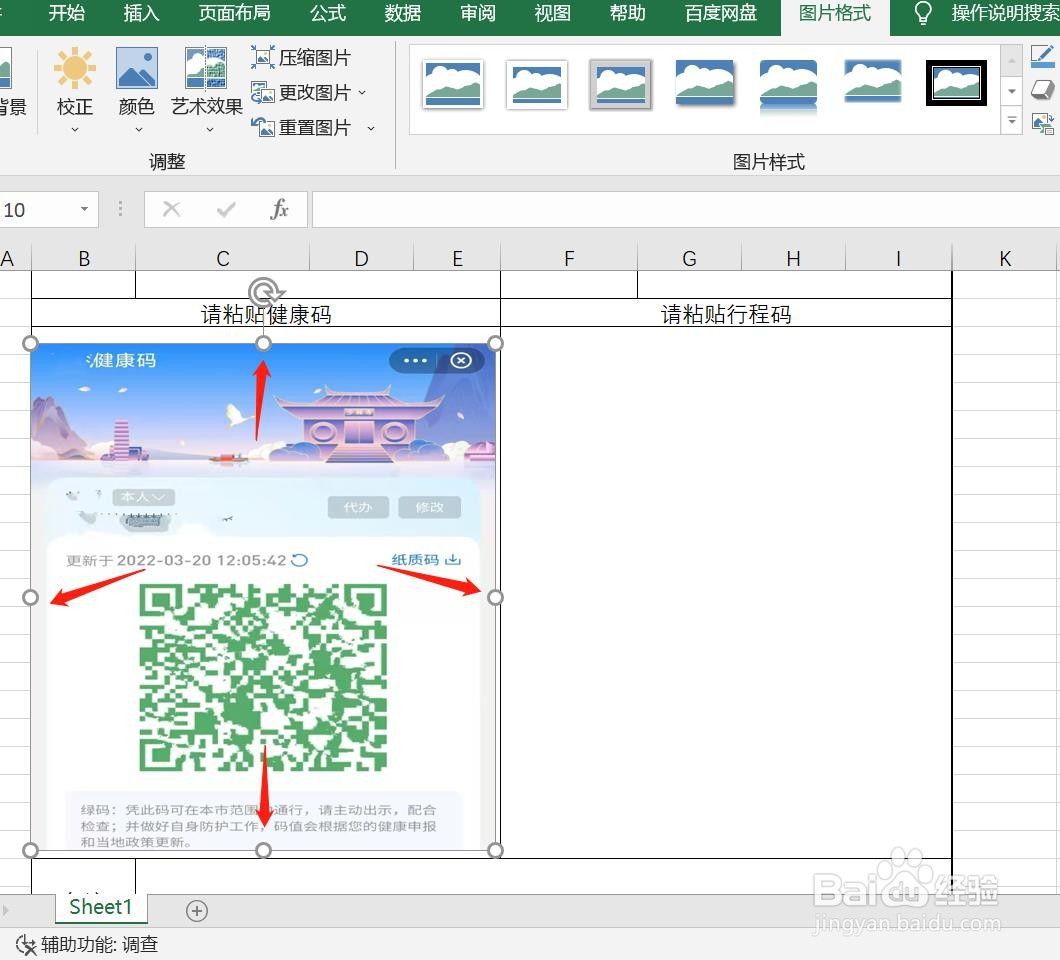Apply the third gray-framed picture style
Image resolution: width=1060 pixels, height=960 pixels.
pyautogui.click(x=621, y=85)
